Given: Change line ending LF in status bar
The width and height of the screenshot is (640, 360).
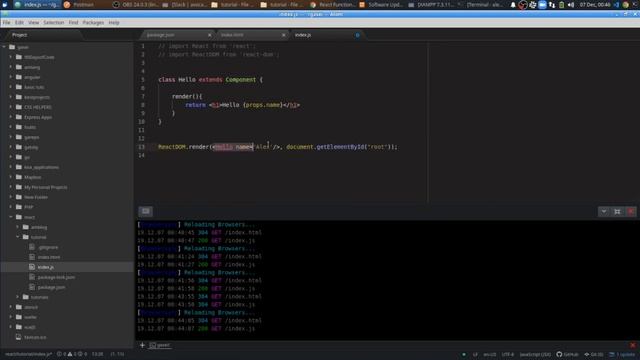Looking at the screenshot, I should (475, 354).
